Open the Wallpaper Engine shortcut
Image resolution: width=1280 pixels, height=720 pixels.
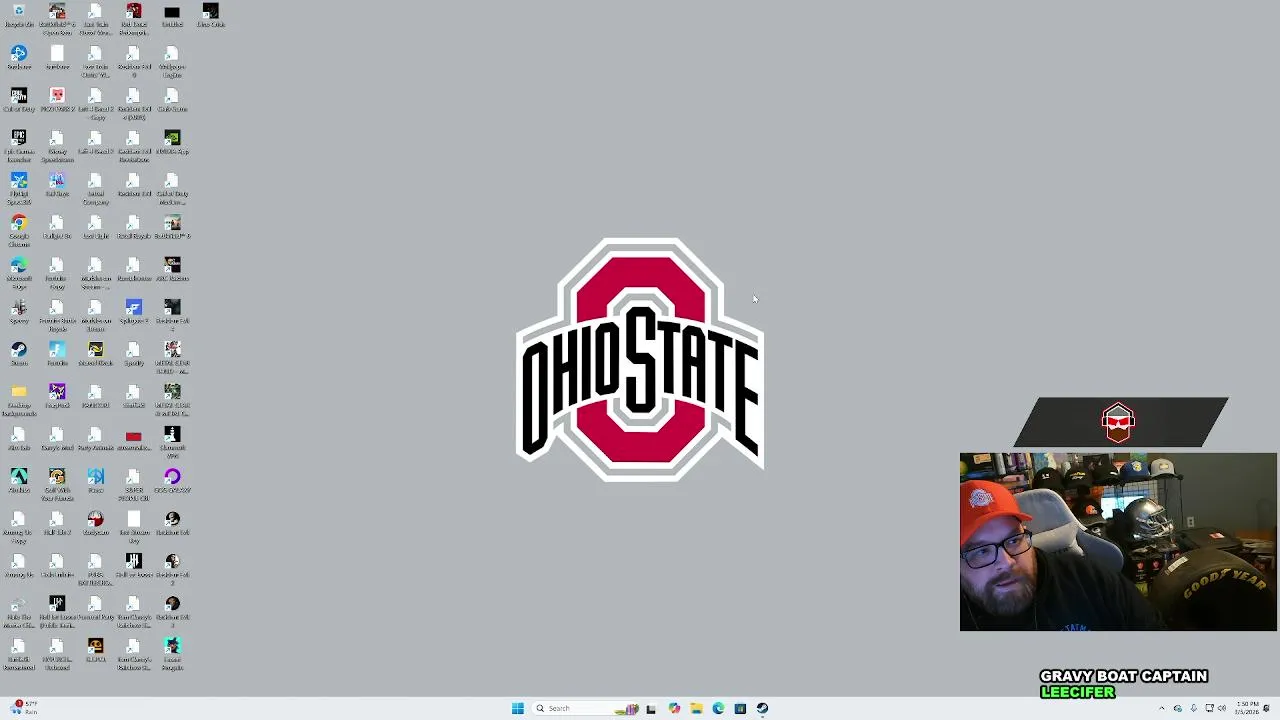[x=172, y=59]
